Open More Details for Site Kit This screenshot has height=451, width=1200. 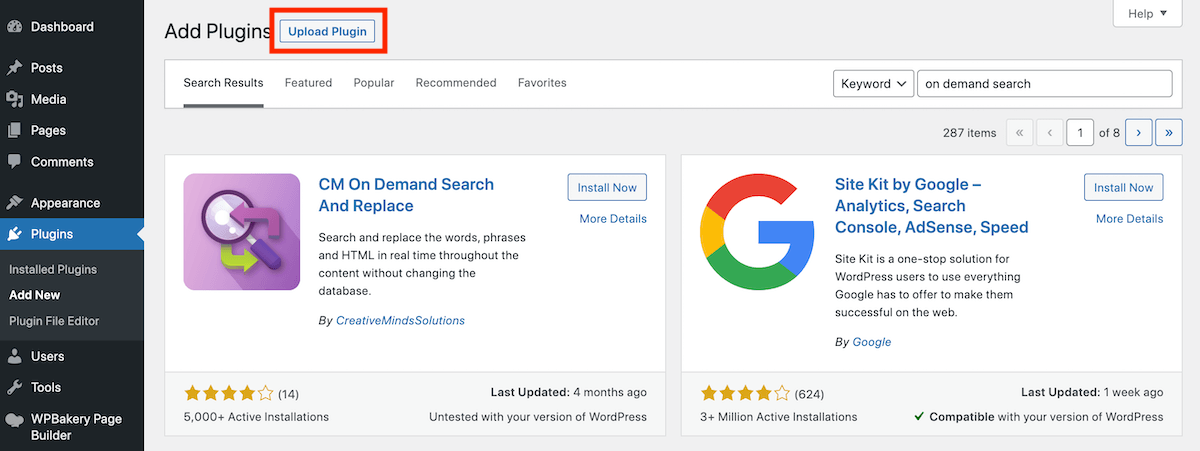click(x=1129, y=219)
